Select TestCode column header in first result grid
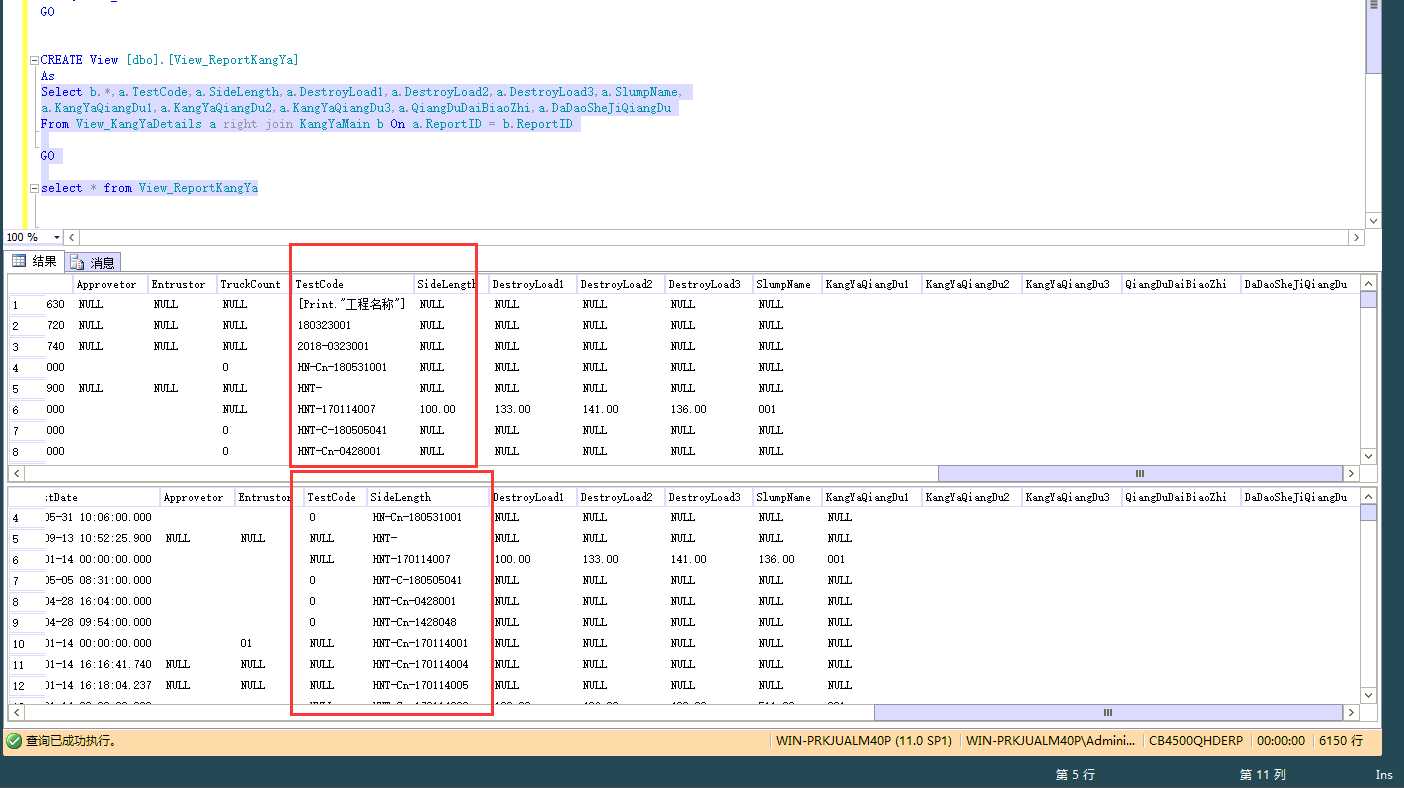Image resolution: width=1404 pixels, height=788 pixels. (353, 284)
